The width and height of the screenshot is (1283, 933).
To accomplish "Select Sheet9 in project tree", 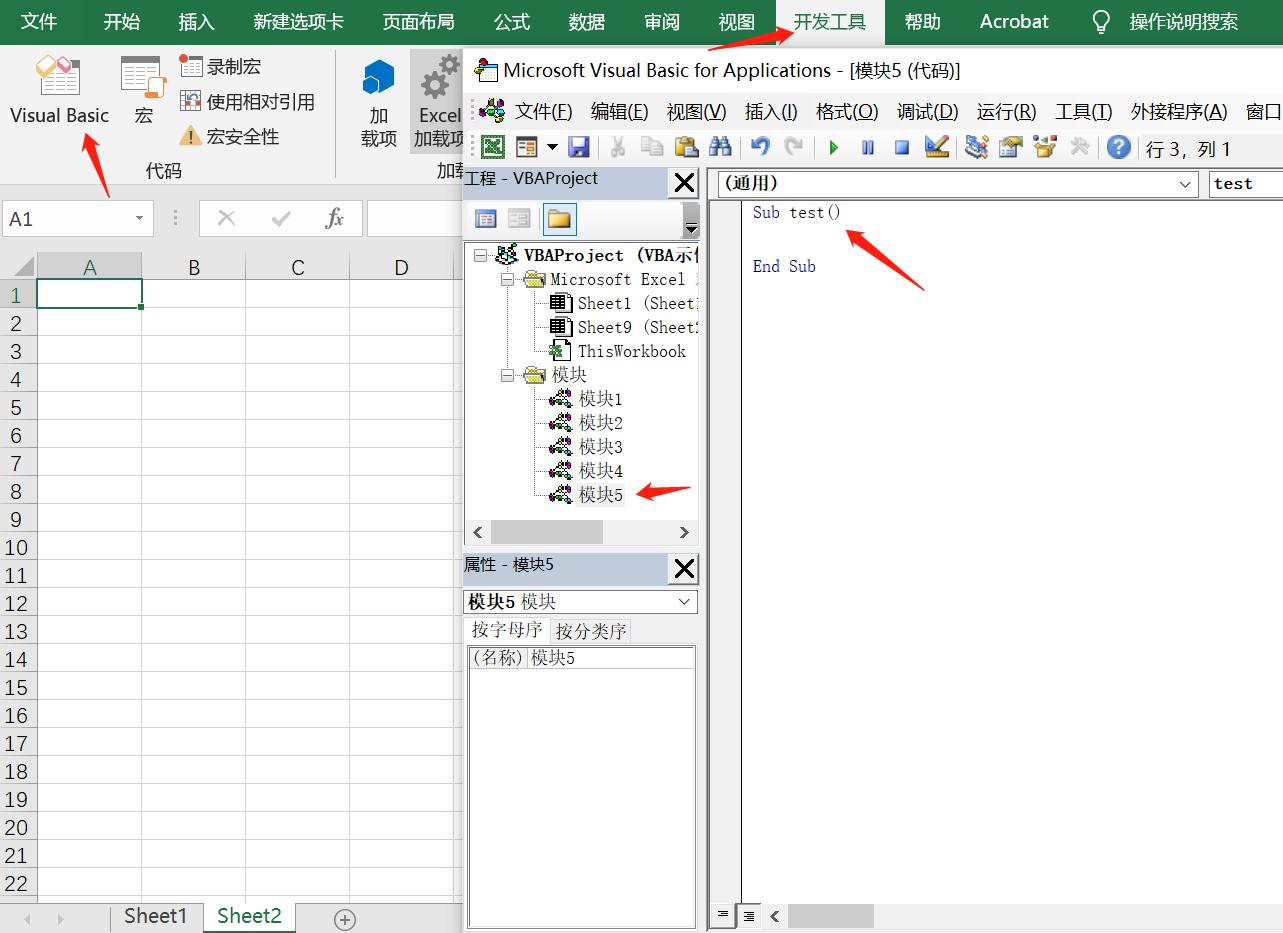I will coord(623,327).
